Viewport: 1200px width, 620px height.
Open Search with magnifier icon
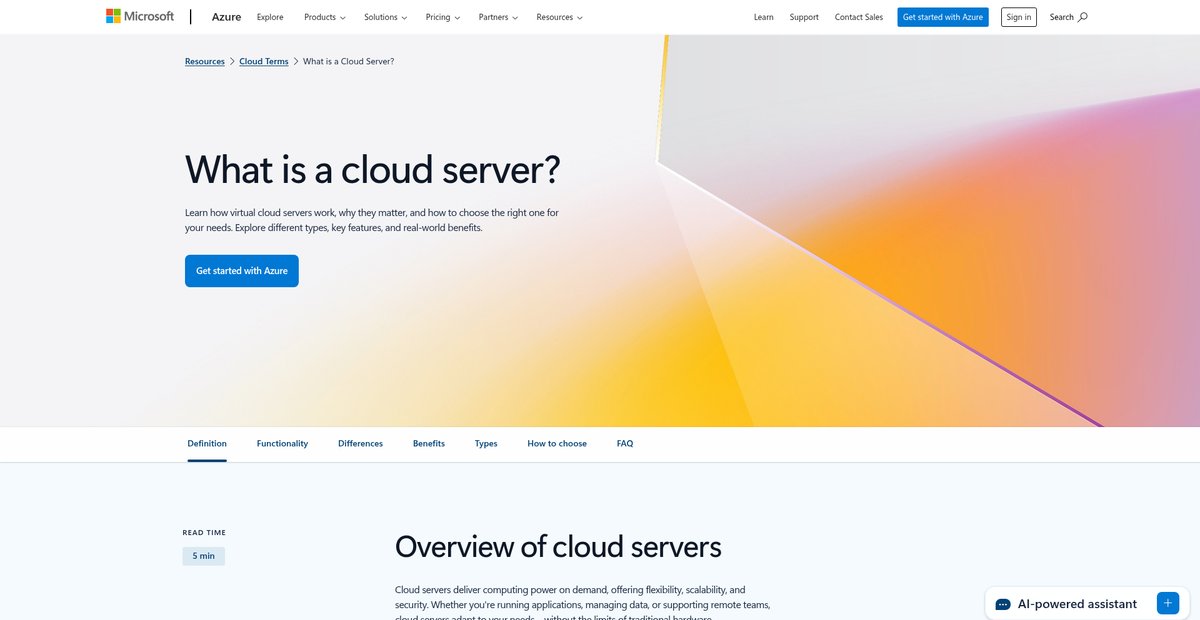(x=1069, y=17)
